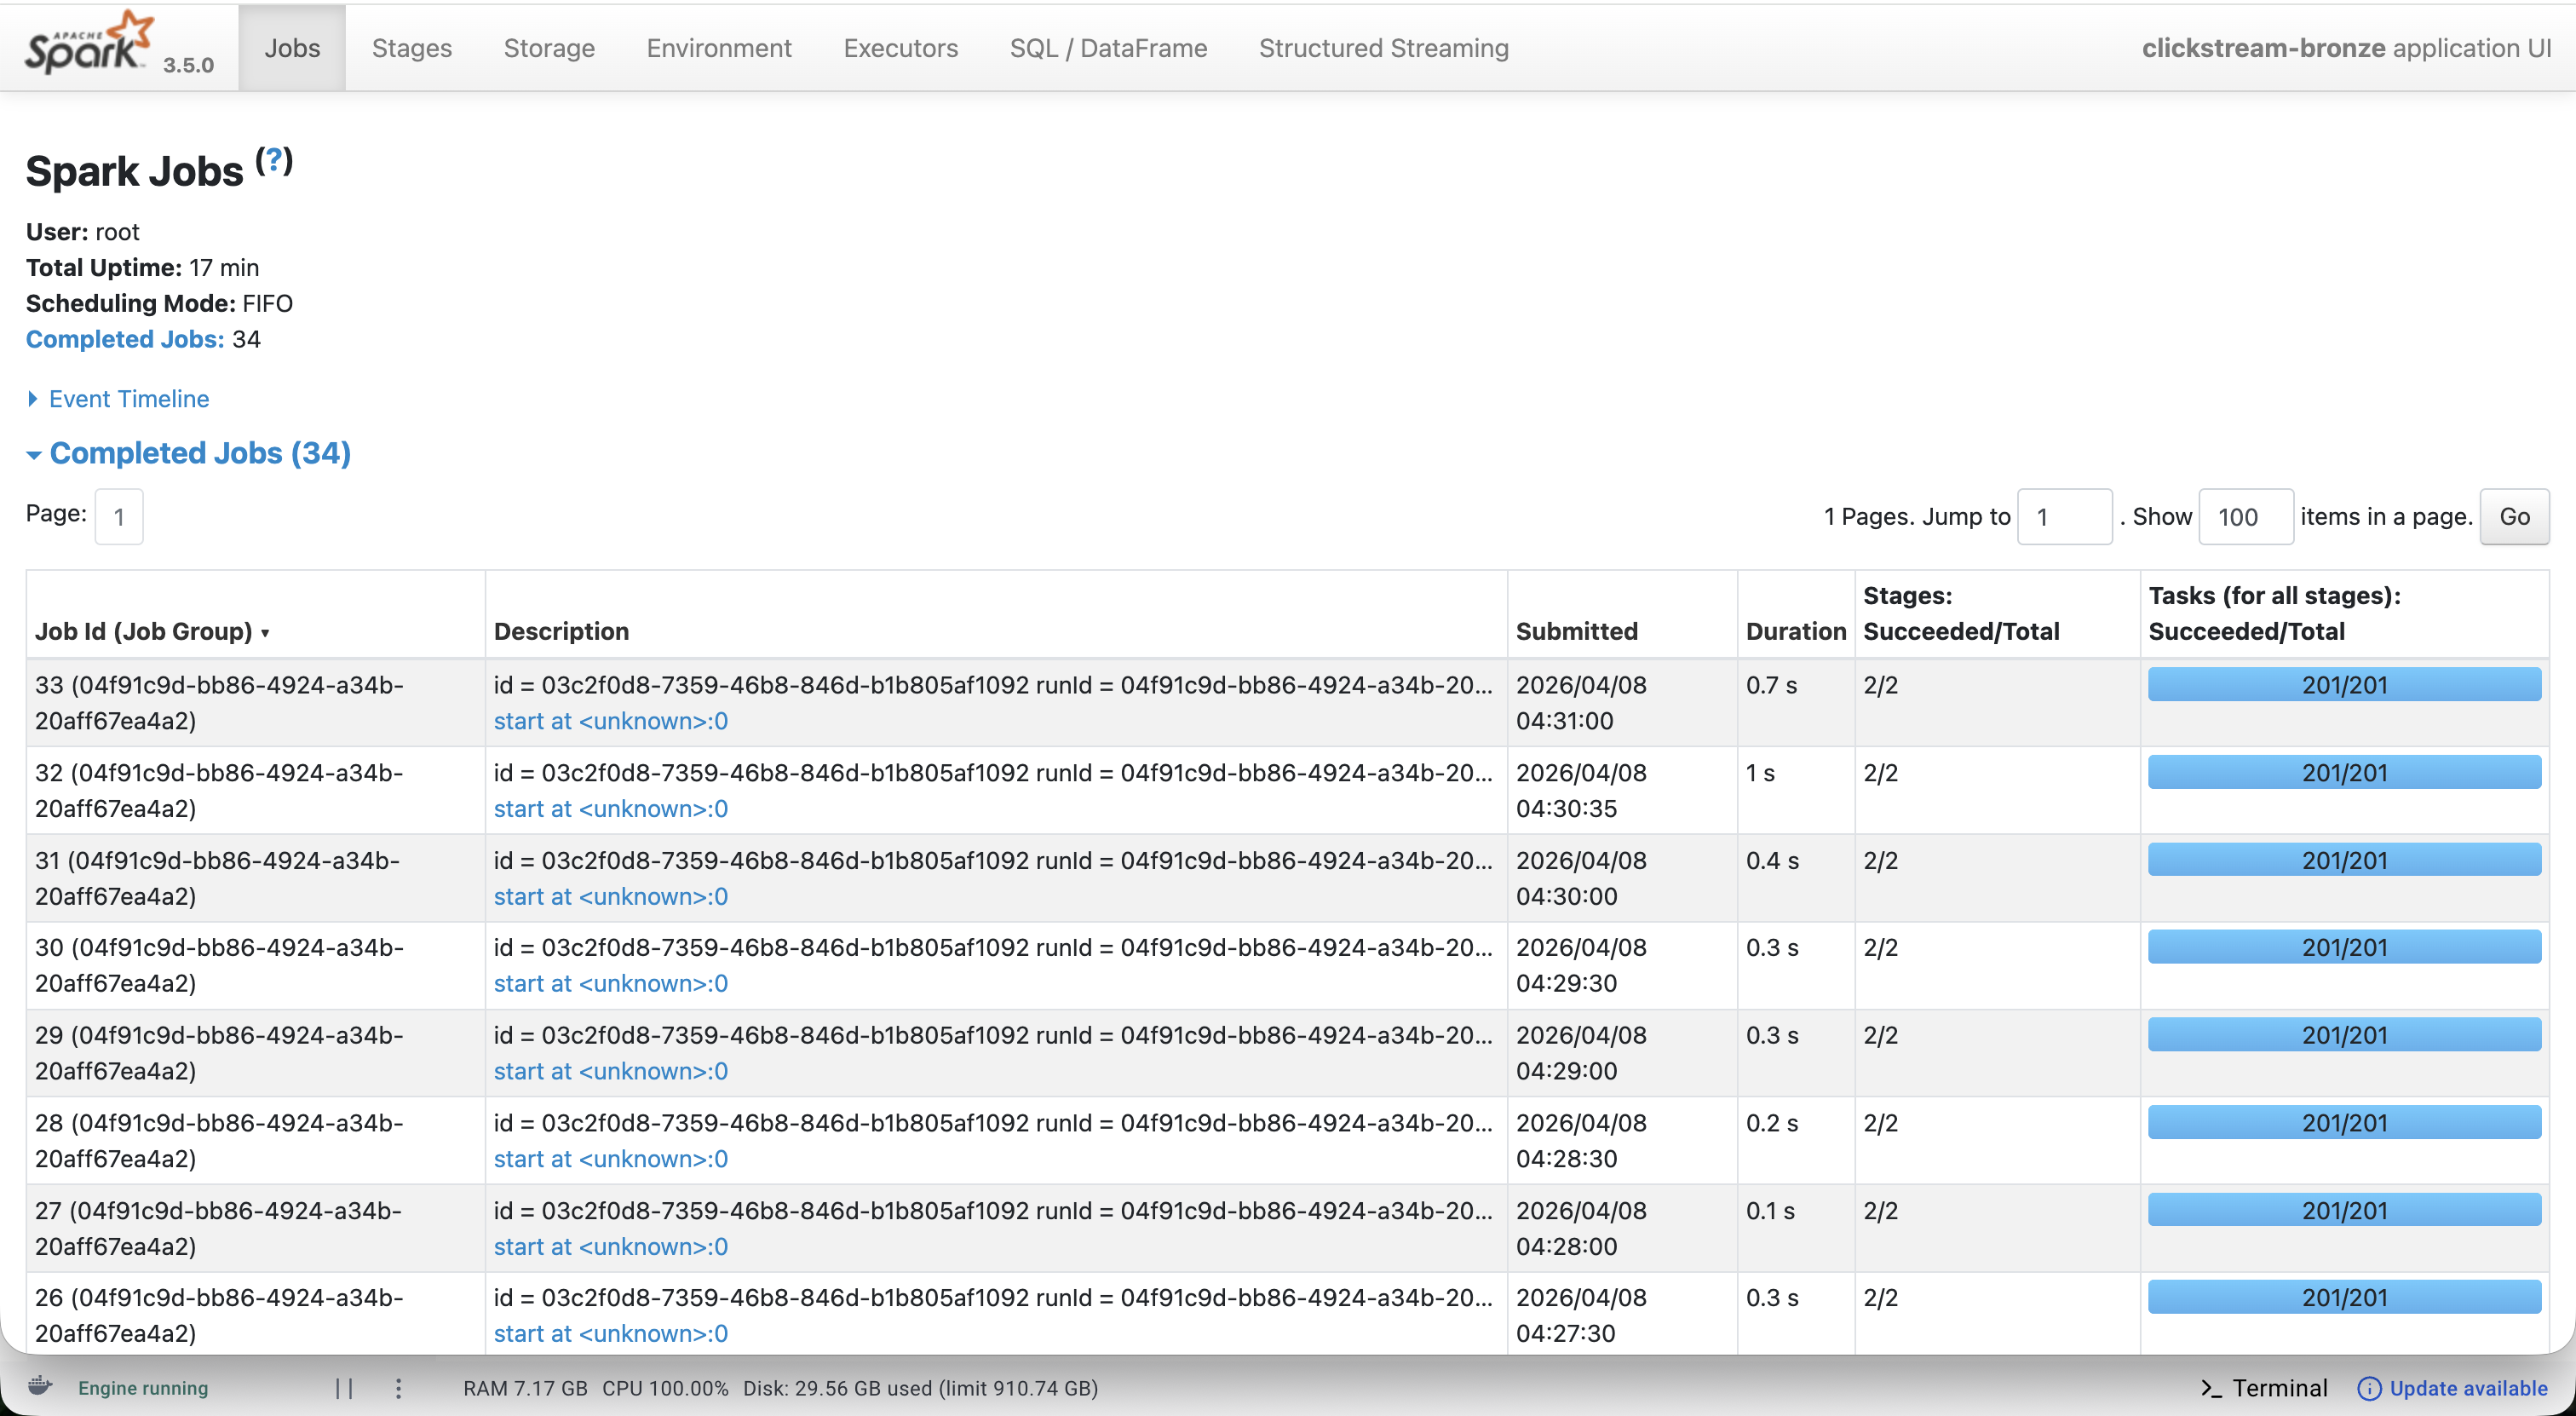This screenshot has width=2576, height=1416.
Task: Click the Completed Jobs: 34 summary link
Action: pyautogui.click(x=125, y=339)
